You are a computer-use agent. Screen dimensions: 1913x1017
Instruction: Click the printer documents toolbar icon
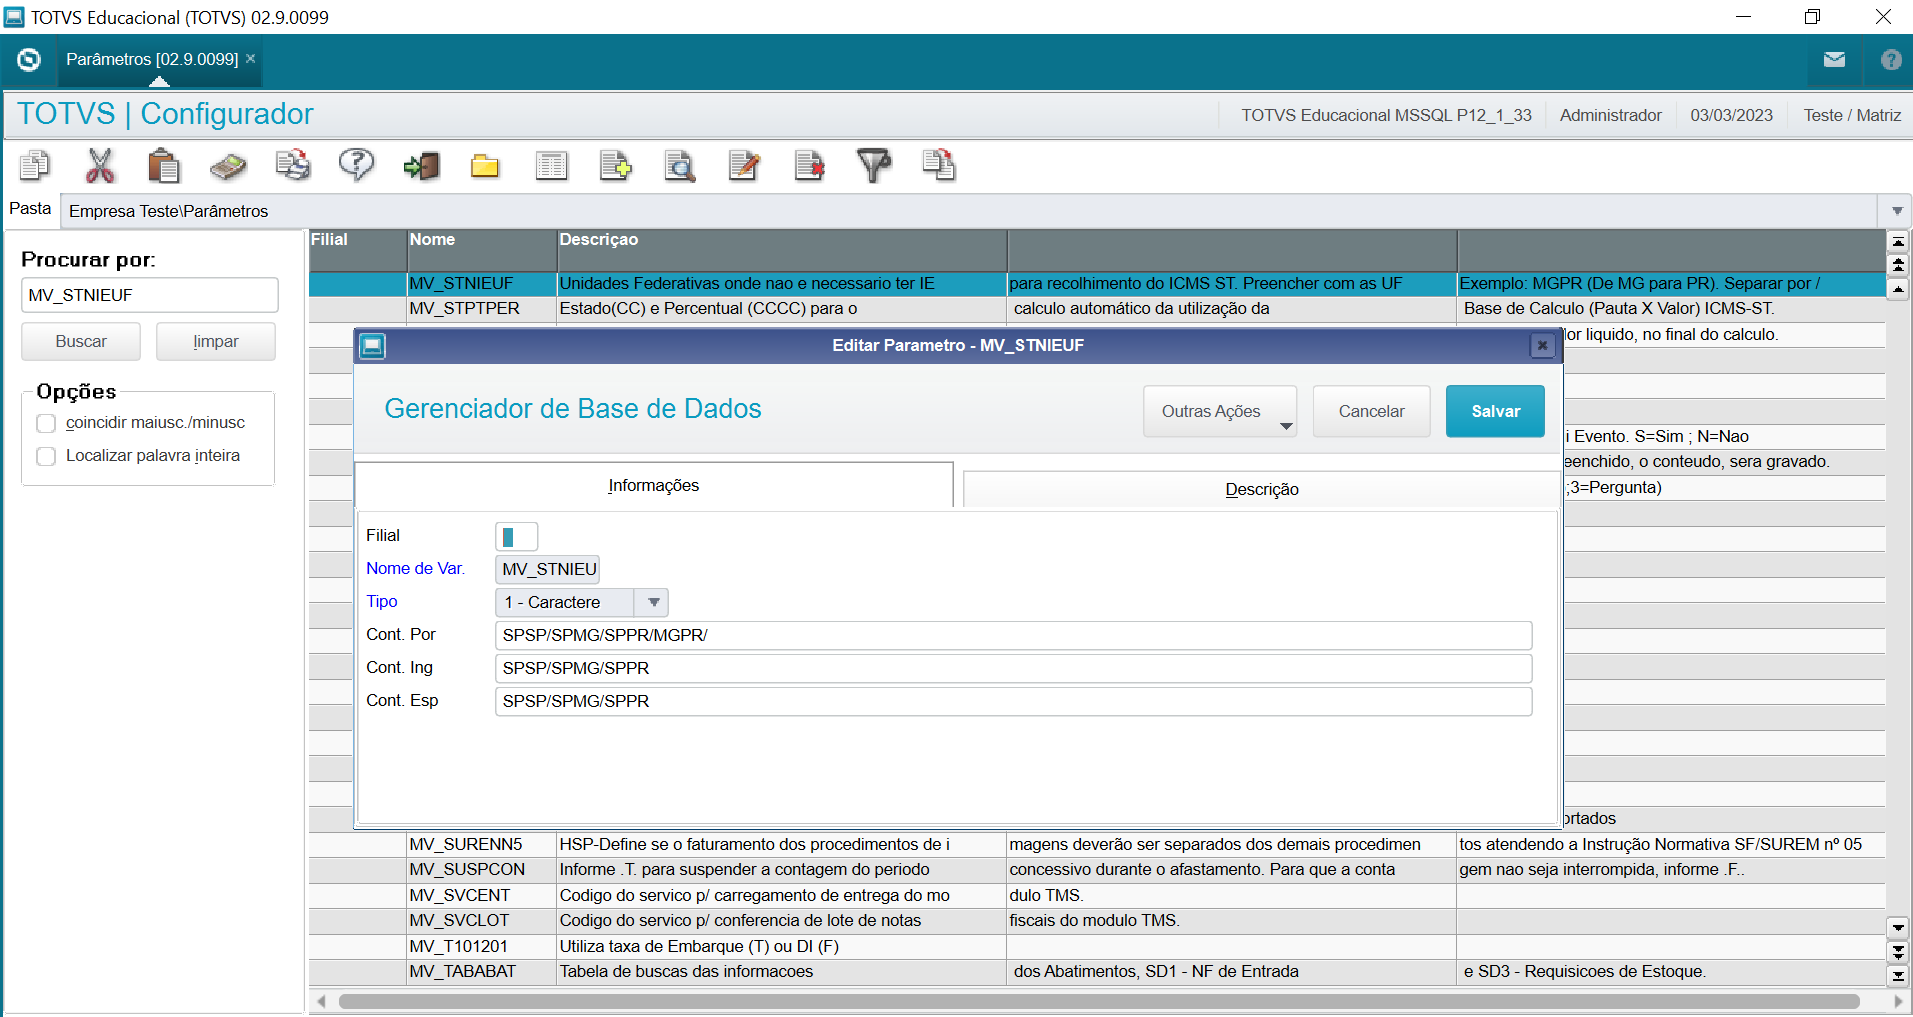(293, 165)
